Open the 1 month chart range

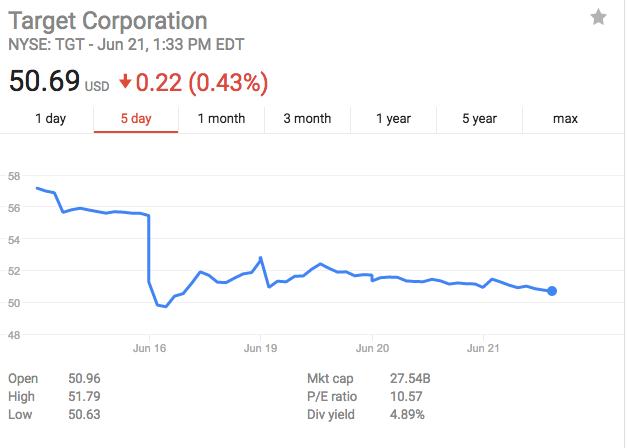pos(221,119)
